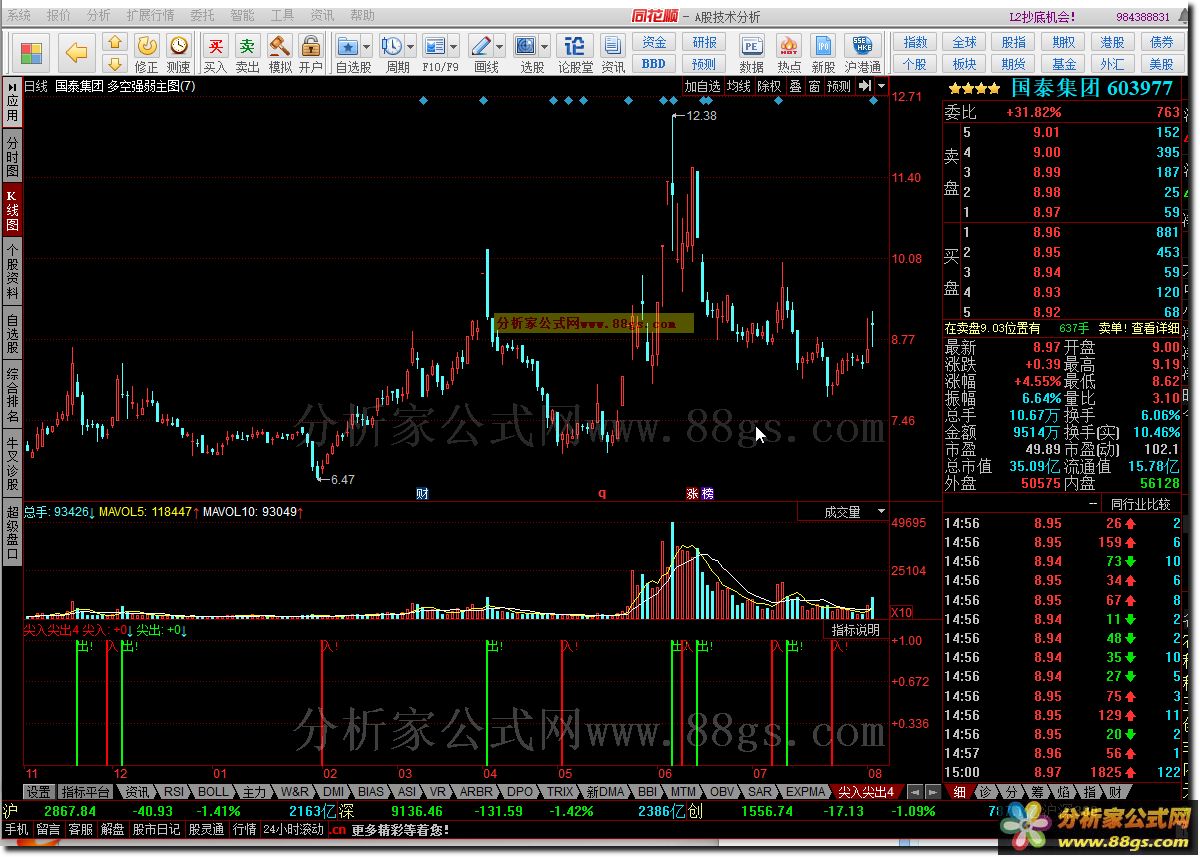Click the 周期 period clock icon
1200x857 pixels.
coord(392,46)
